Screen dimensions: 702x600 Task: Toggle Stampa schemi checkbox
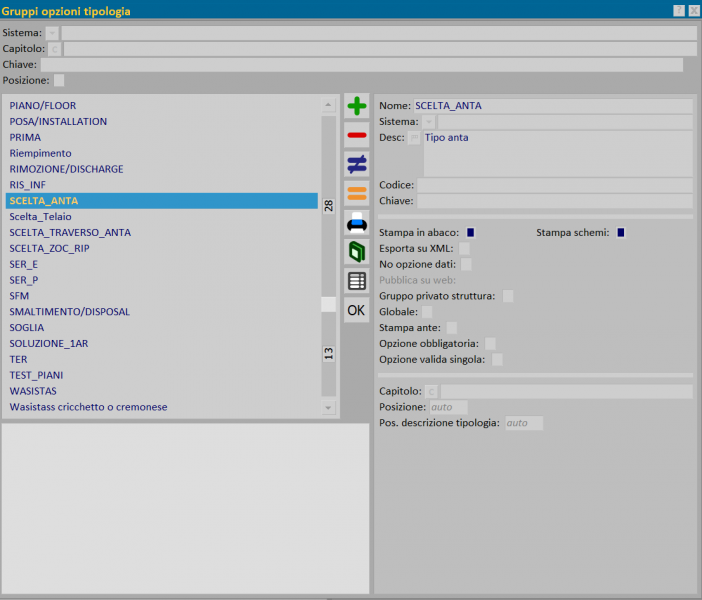(621, 232)
